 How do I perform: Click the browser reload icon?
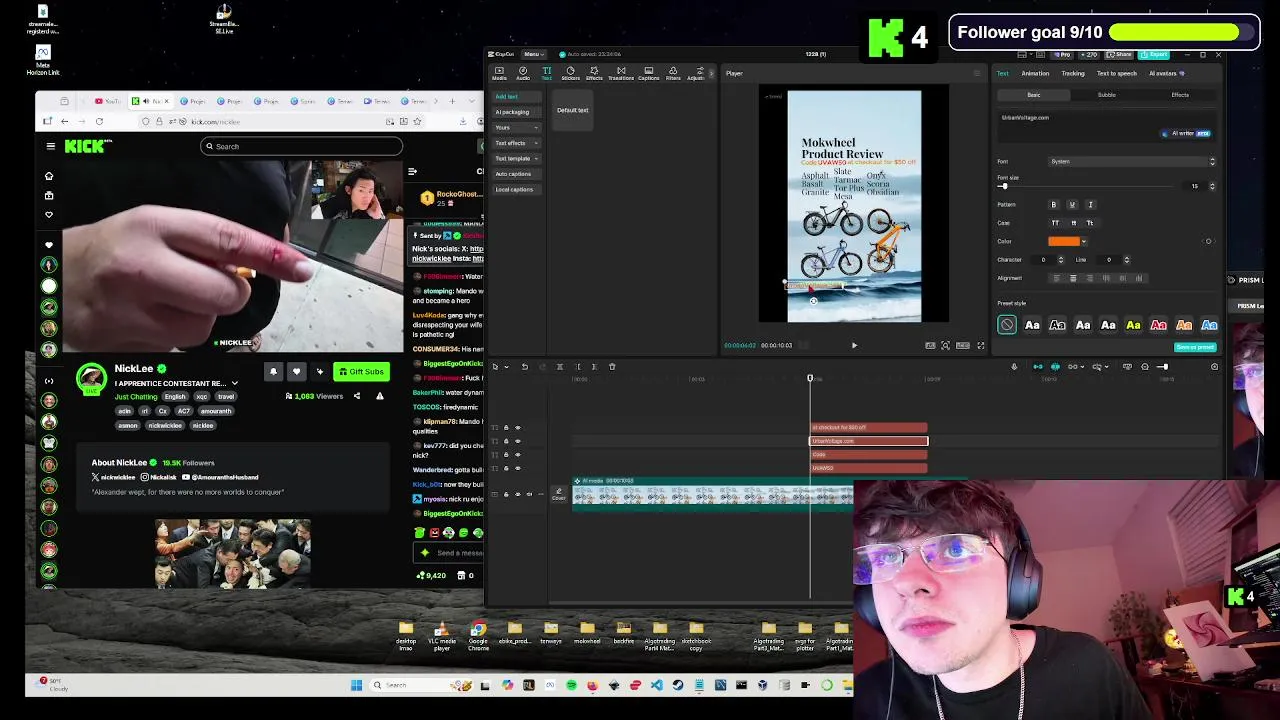tap(99, 121)
